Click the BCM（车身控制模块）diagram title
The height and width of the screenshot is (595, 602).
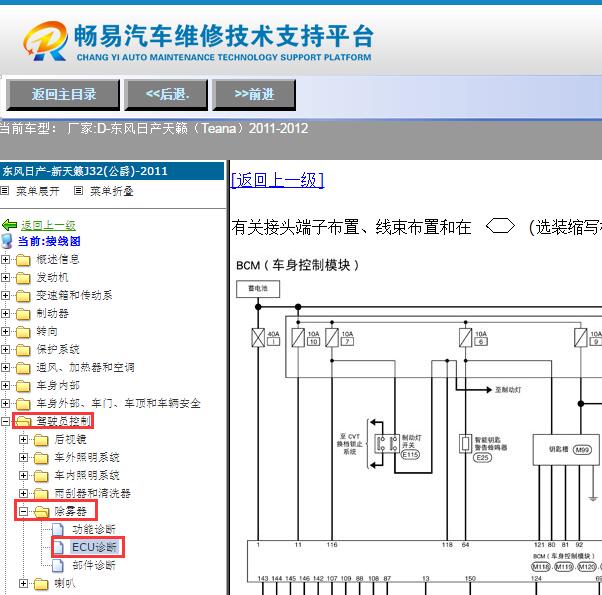pos(298,265)
